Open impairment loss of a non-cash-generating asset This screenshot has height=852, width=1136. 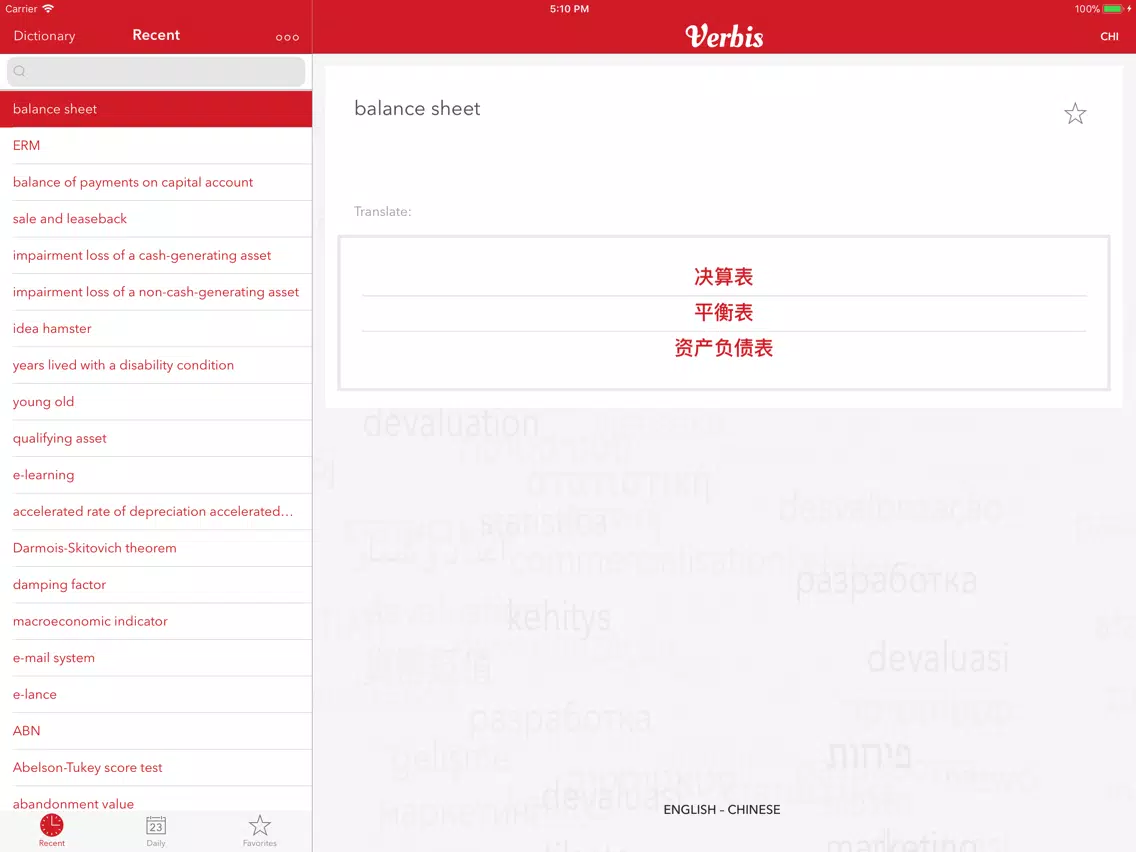point(156,292)
